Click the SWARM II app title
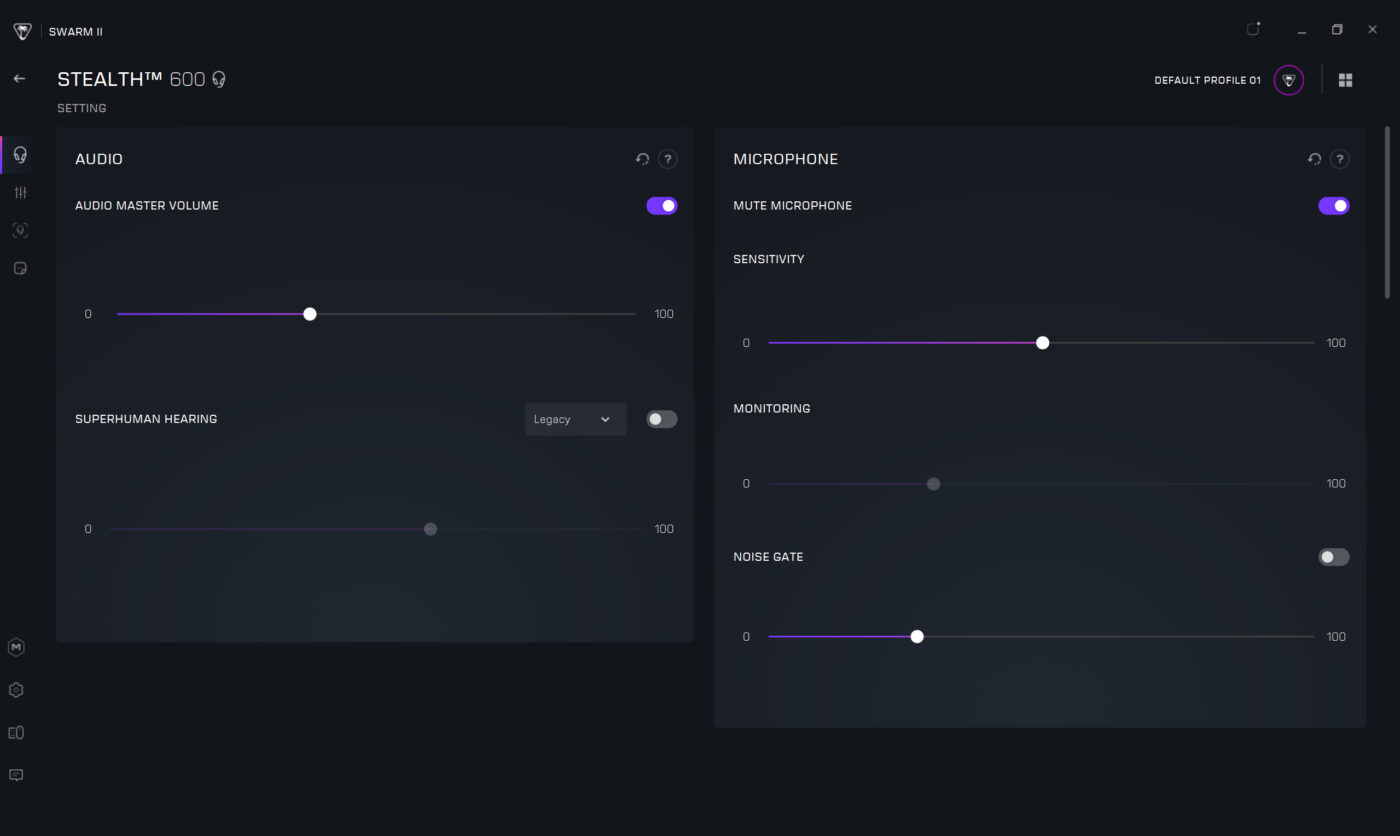The image size is (1400, 836). coord(76,32)
